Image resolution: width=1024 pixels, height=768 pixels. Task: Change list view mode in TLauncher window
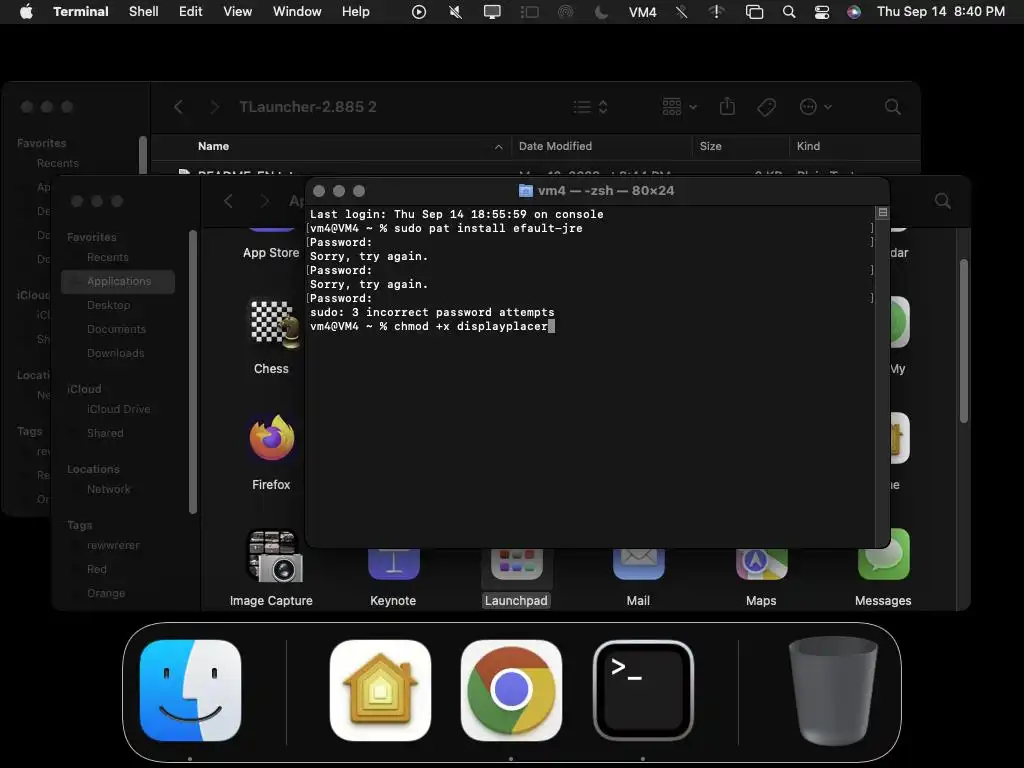591,107
